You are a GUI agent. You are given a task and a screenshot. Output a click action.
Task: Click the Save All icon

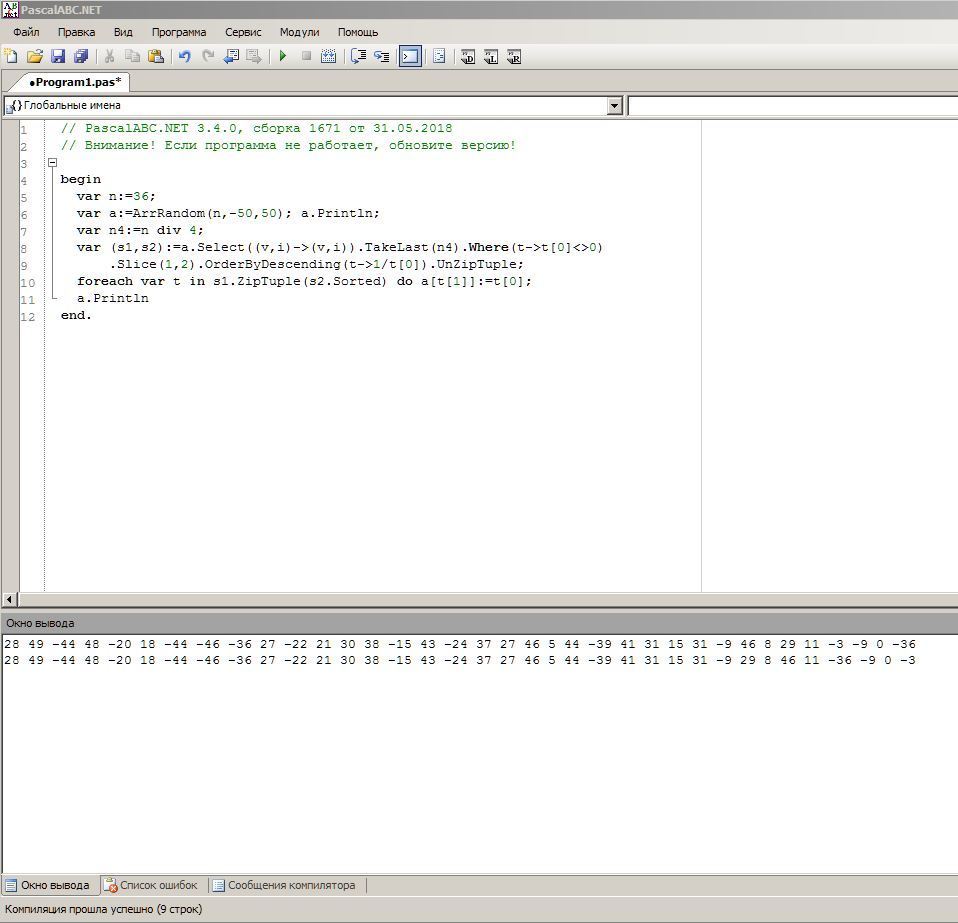coord(82,57)
